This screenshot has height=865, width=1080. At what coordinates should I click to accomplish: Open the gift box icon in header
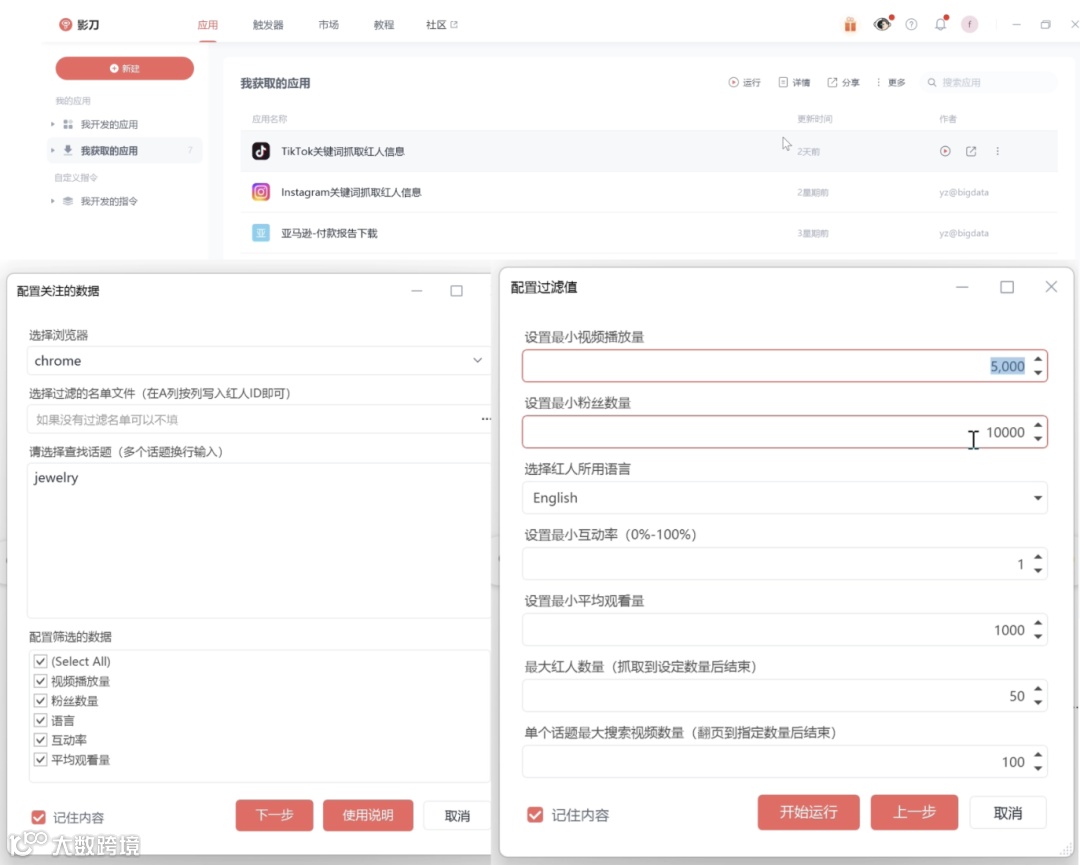(x=850, y=25)
